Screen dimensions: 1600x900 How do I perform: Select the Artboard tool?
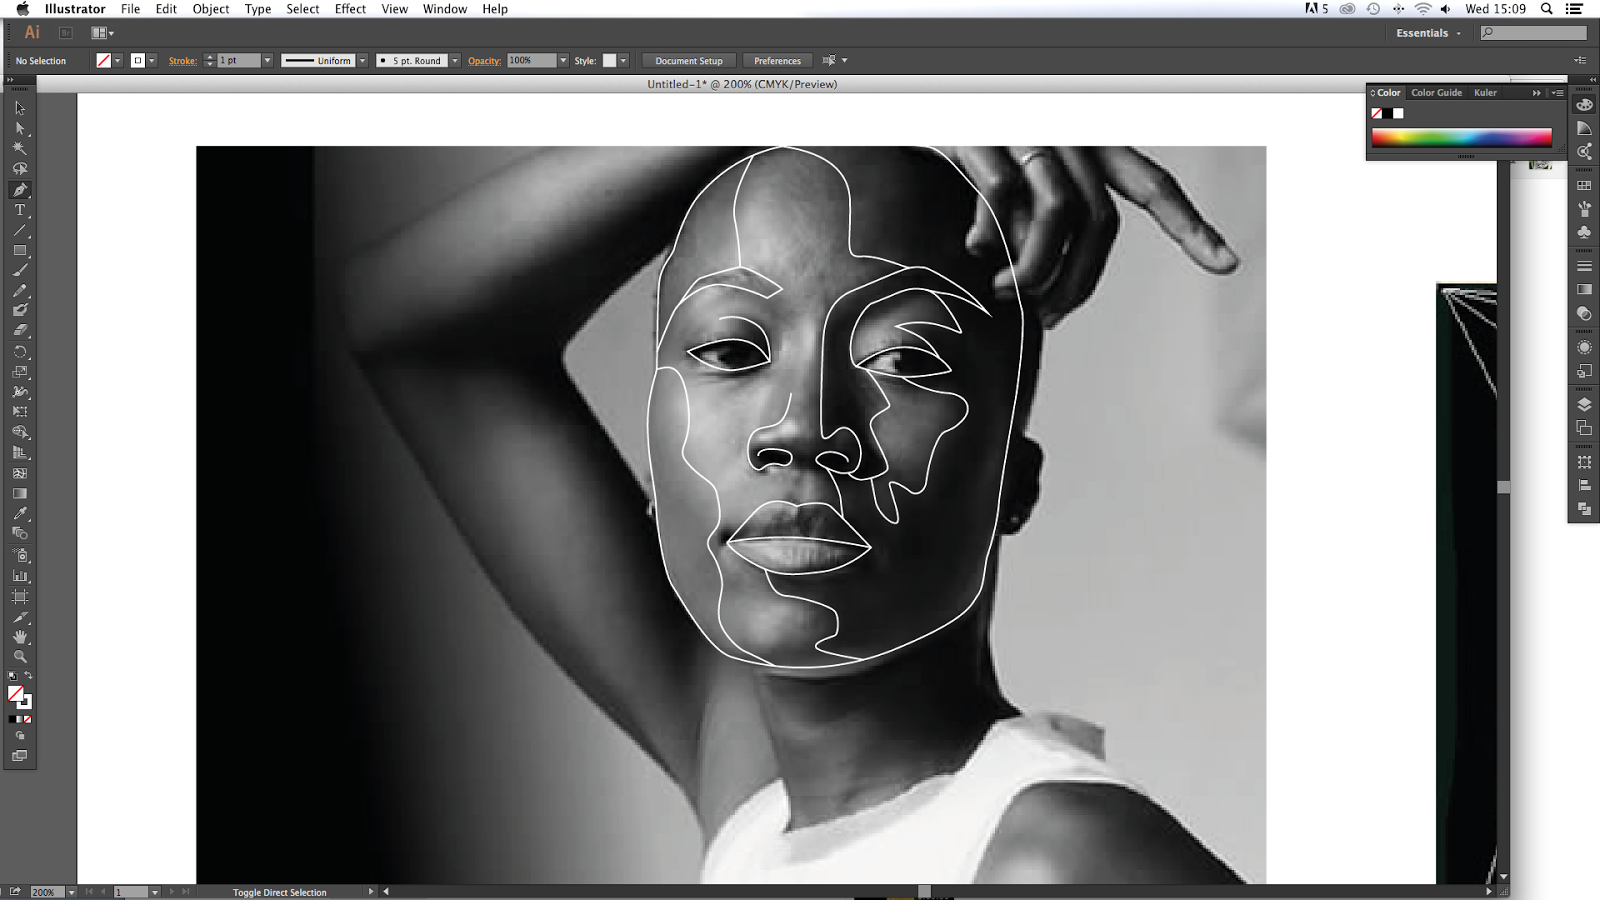pyautogui.click(x=20, y=596)
